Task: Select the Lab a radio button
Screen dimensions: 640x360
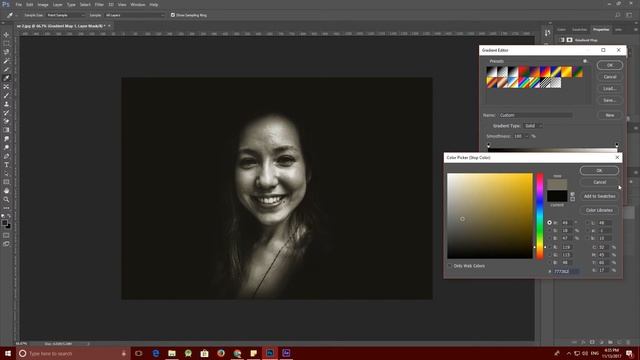Action: pos(588,231)
